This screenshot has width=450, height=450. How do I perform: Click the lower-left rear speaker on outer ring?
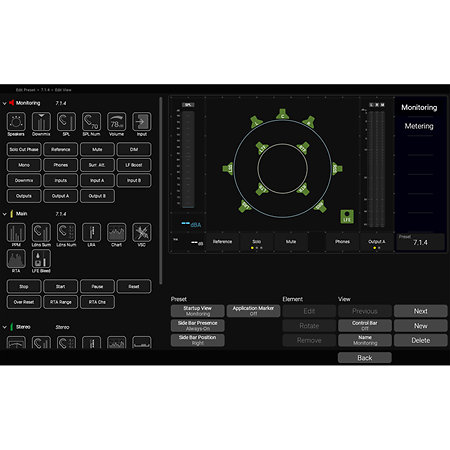click(245, 206)
